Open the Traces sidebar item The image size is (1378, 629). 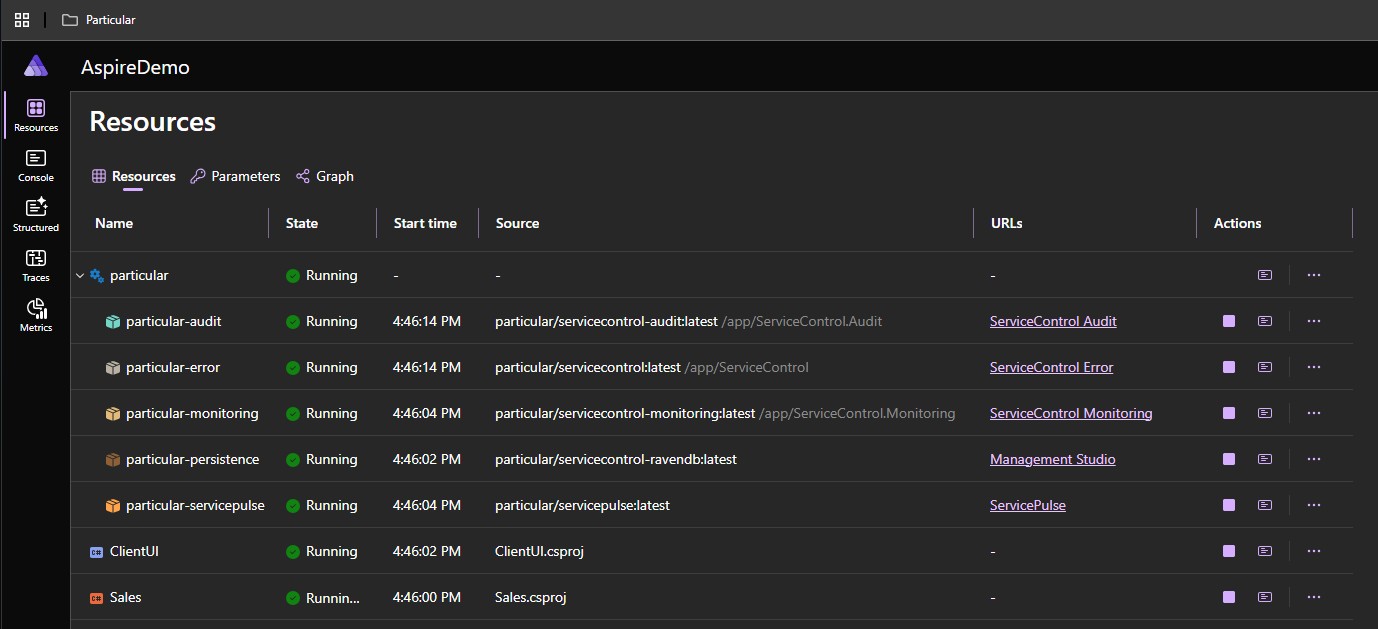point(36,265)
